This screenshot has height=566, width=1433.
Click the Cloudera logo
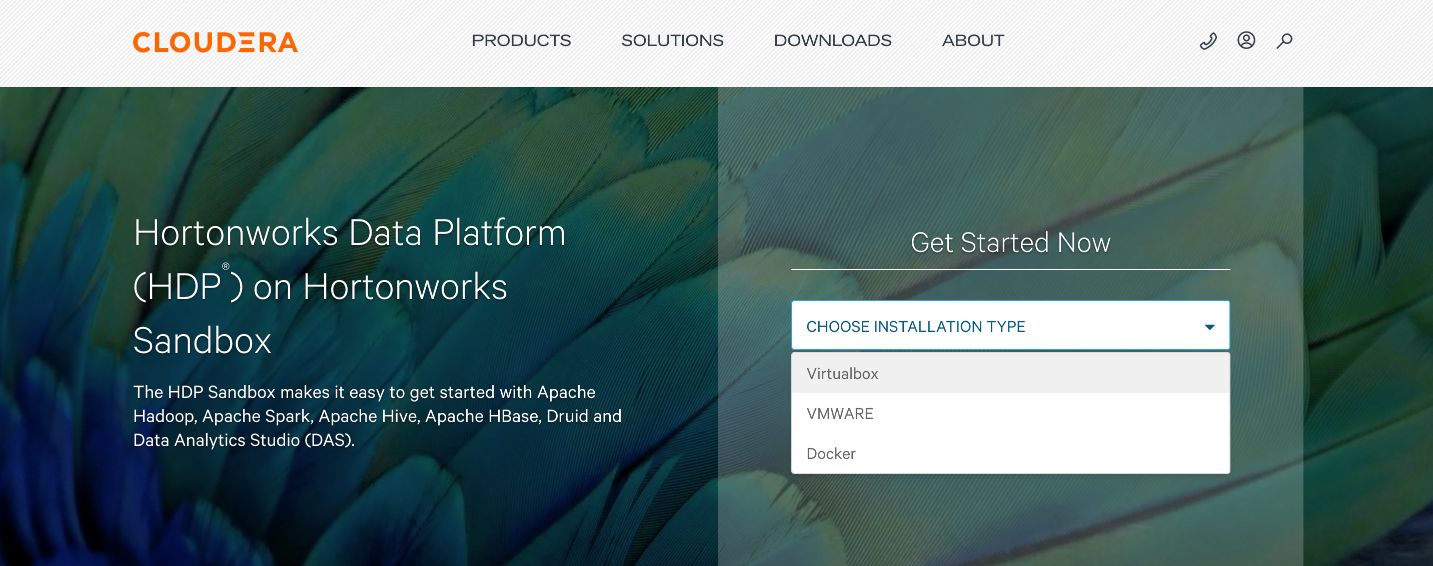215,42
